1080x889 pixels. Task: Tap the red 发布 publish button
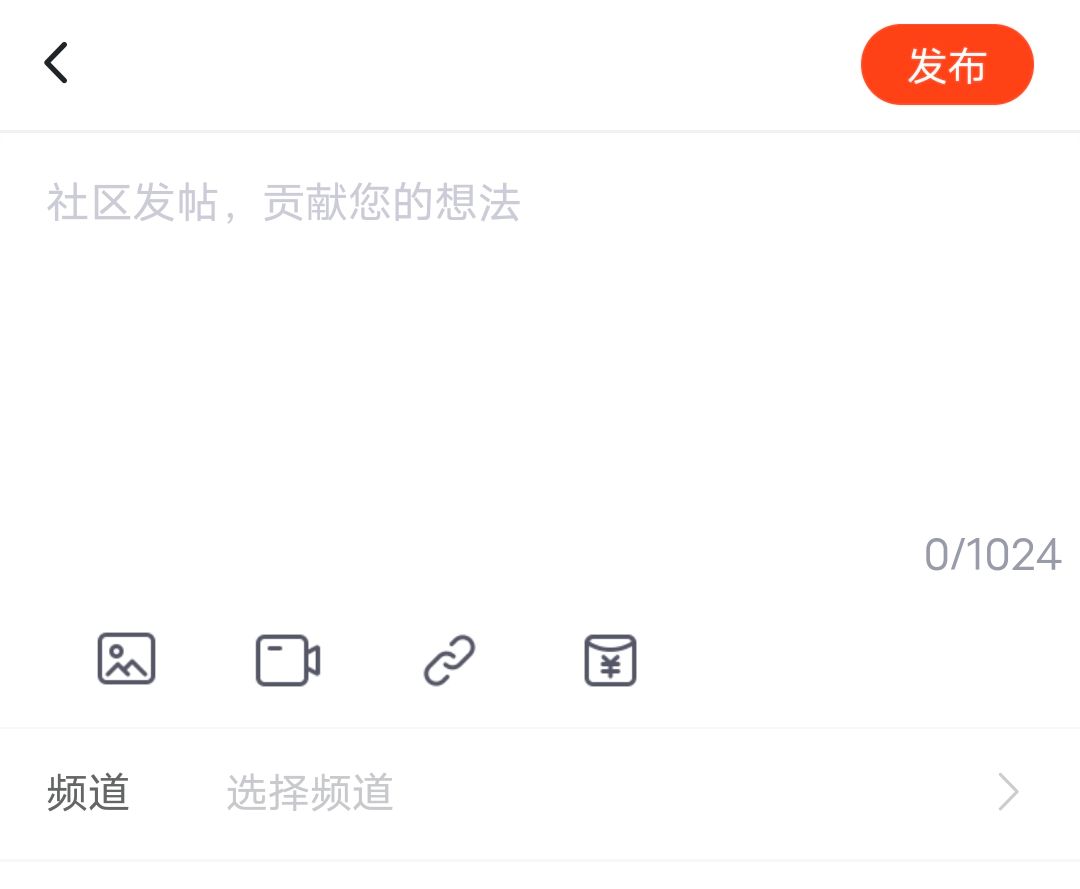pos(947,65)
